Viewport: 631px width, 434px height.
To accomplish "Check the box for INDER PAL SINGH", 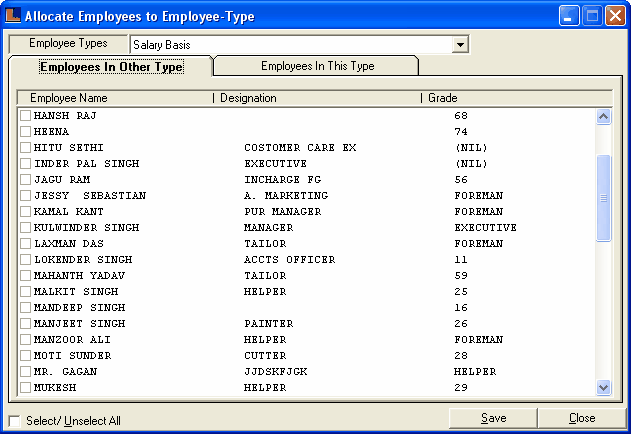I will [x=25, y=163].
